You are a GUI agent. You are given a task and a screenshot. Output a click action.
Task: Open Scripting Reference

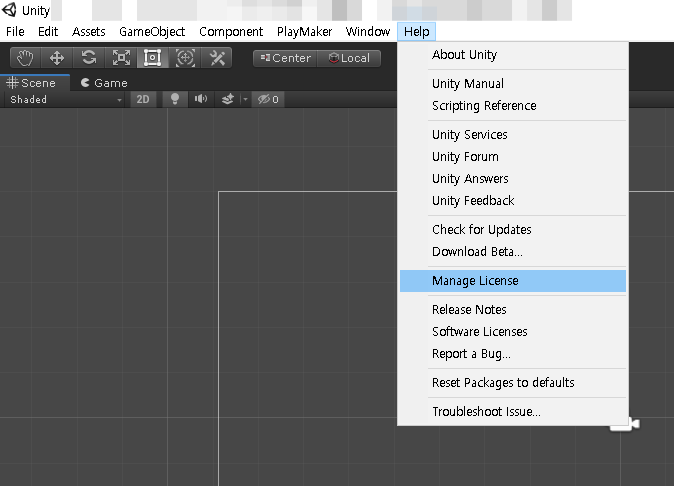513,106
